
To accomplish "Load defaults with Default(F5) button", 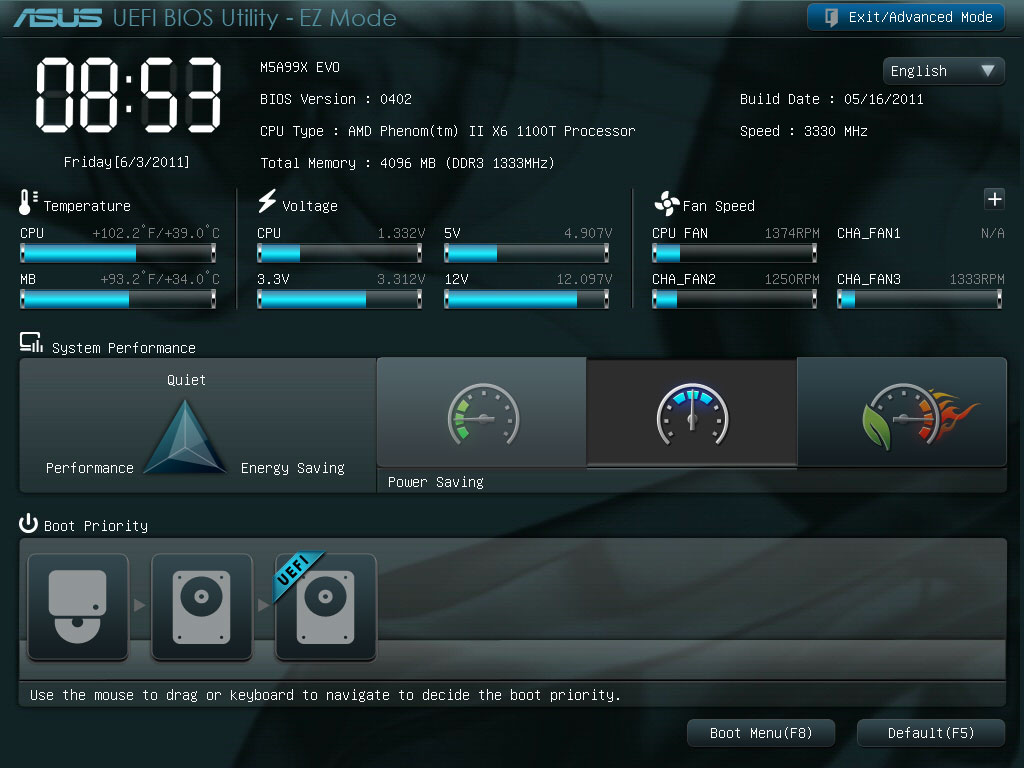I will (931, 733).
